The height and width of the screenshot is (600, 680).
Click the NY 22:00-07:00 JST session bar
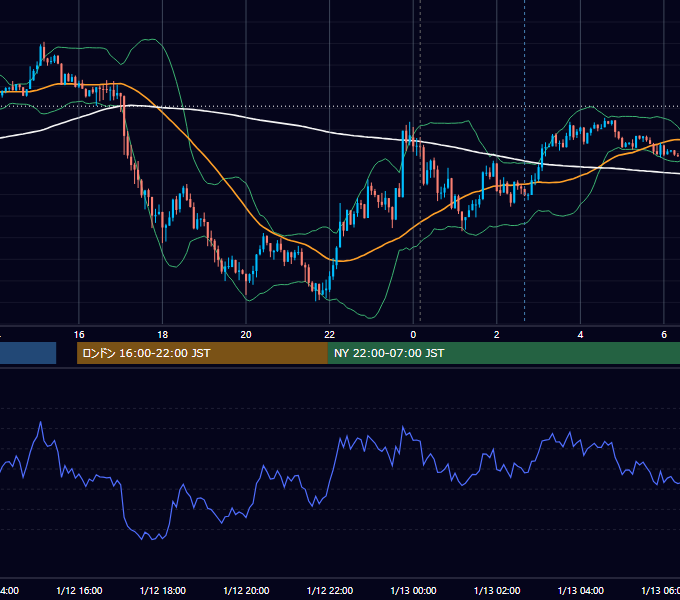tap(503, 353)
